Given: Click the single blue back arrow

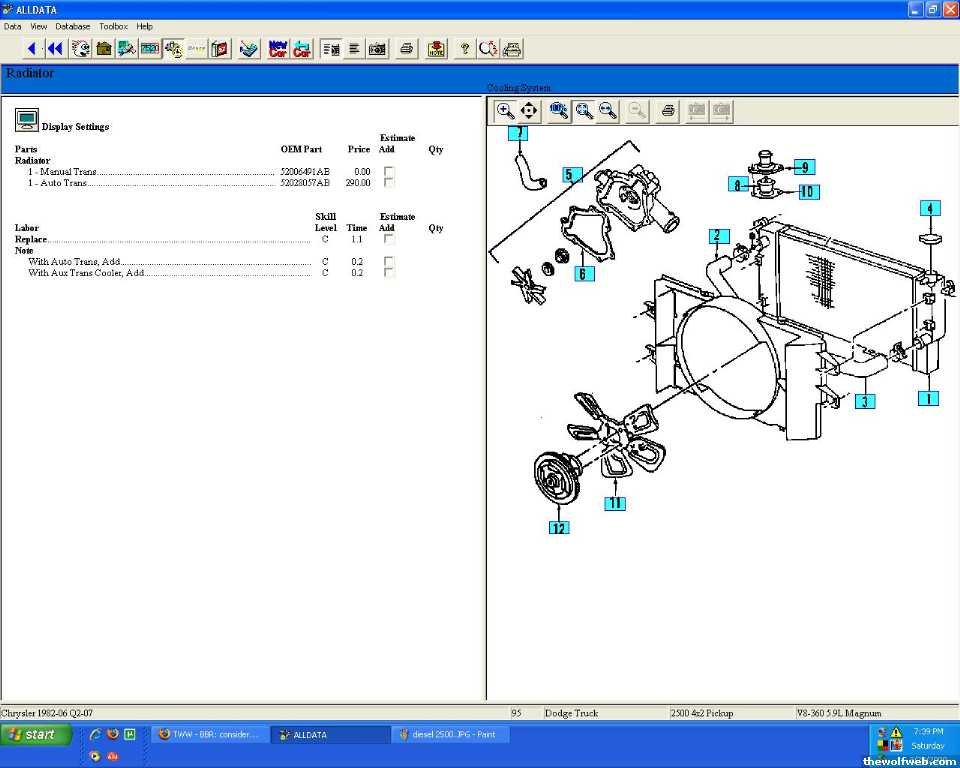Looking at the screenshot, I should coord(32,48).
